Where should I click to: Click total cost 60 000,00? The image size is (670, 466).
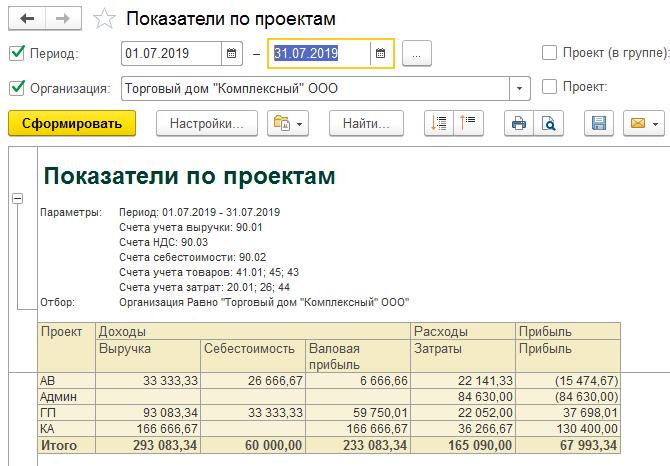point(253,445)
